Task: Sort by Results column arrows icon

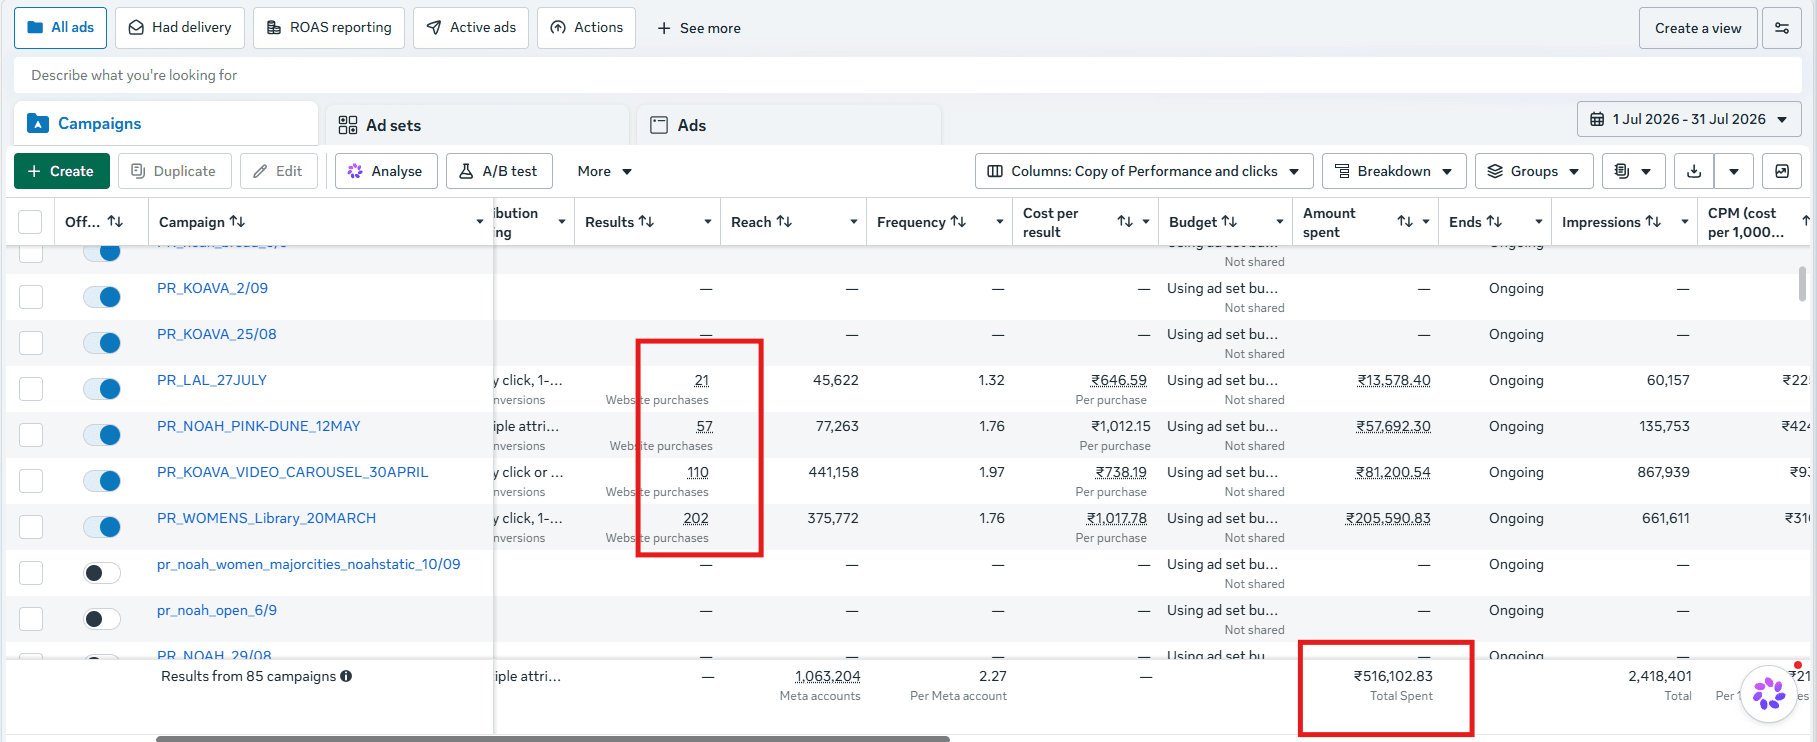Action: [647, 222]
